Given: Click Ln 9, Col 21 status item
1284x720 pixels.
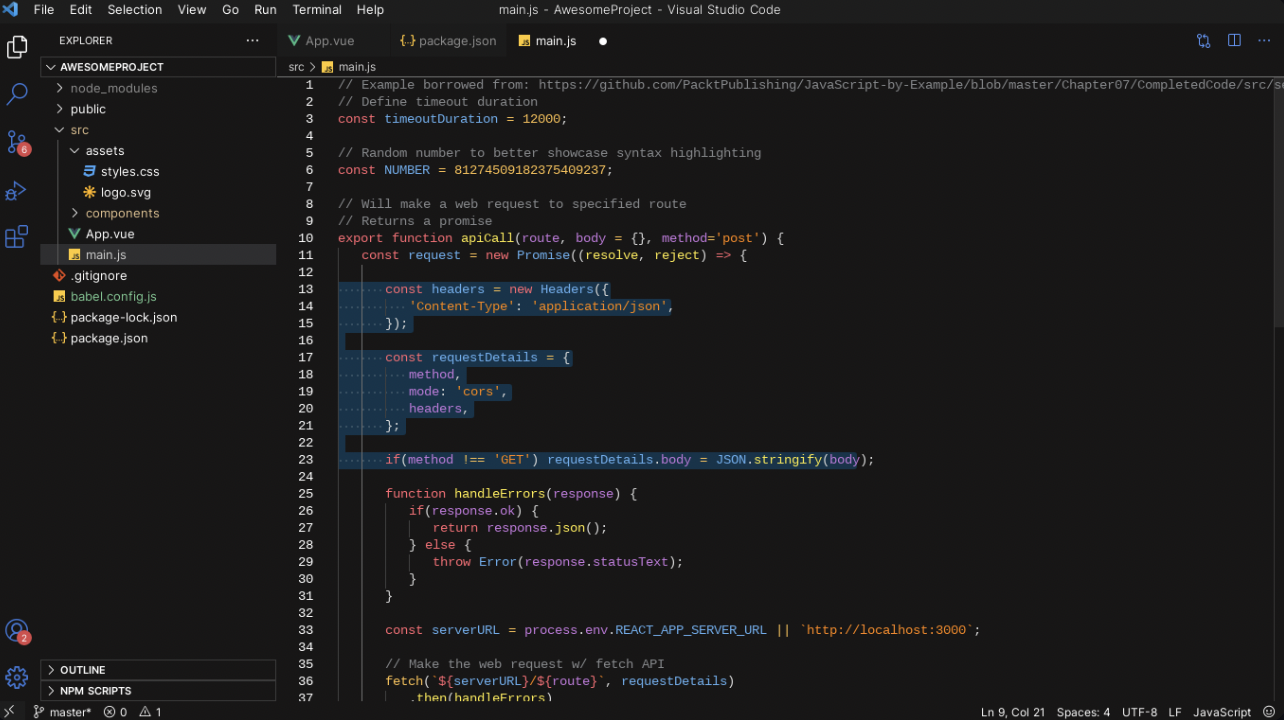Looking at the screenshot, I should click(1012, 712).
